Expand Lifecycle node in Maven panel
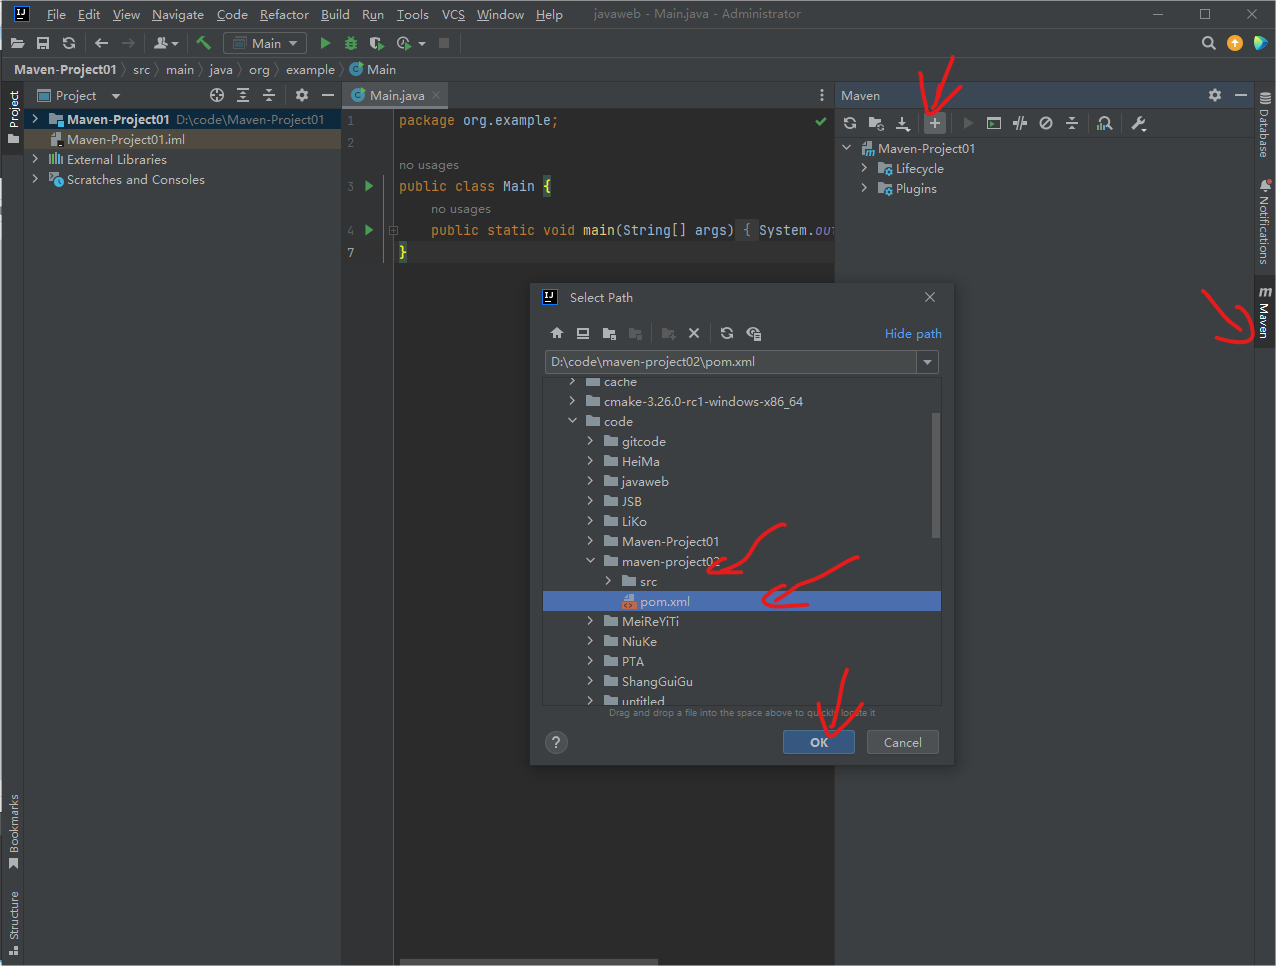 pos(864,168)
